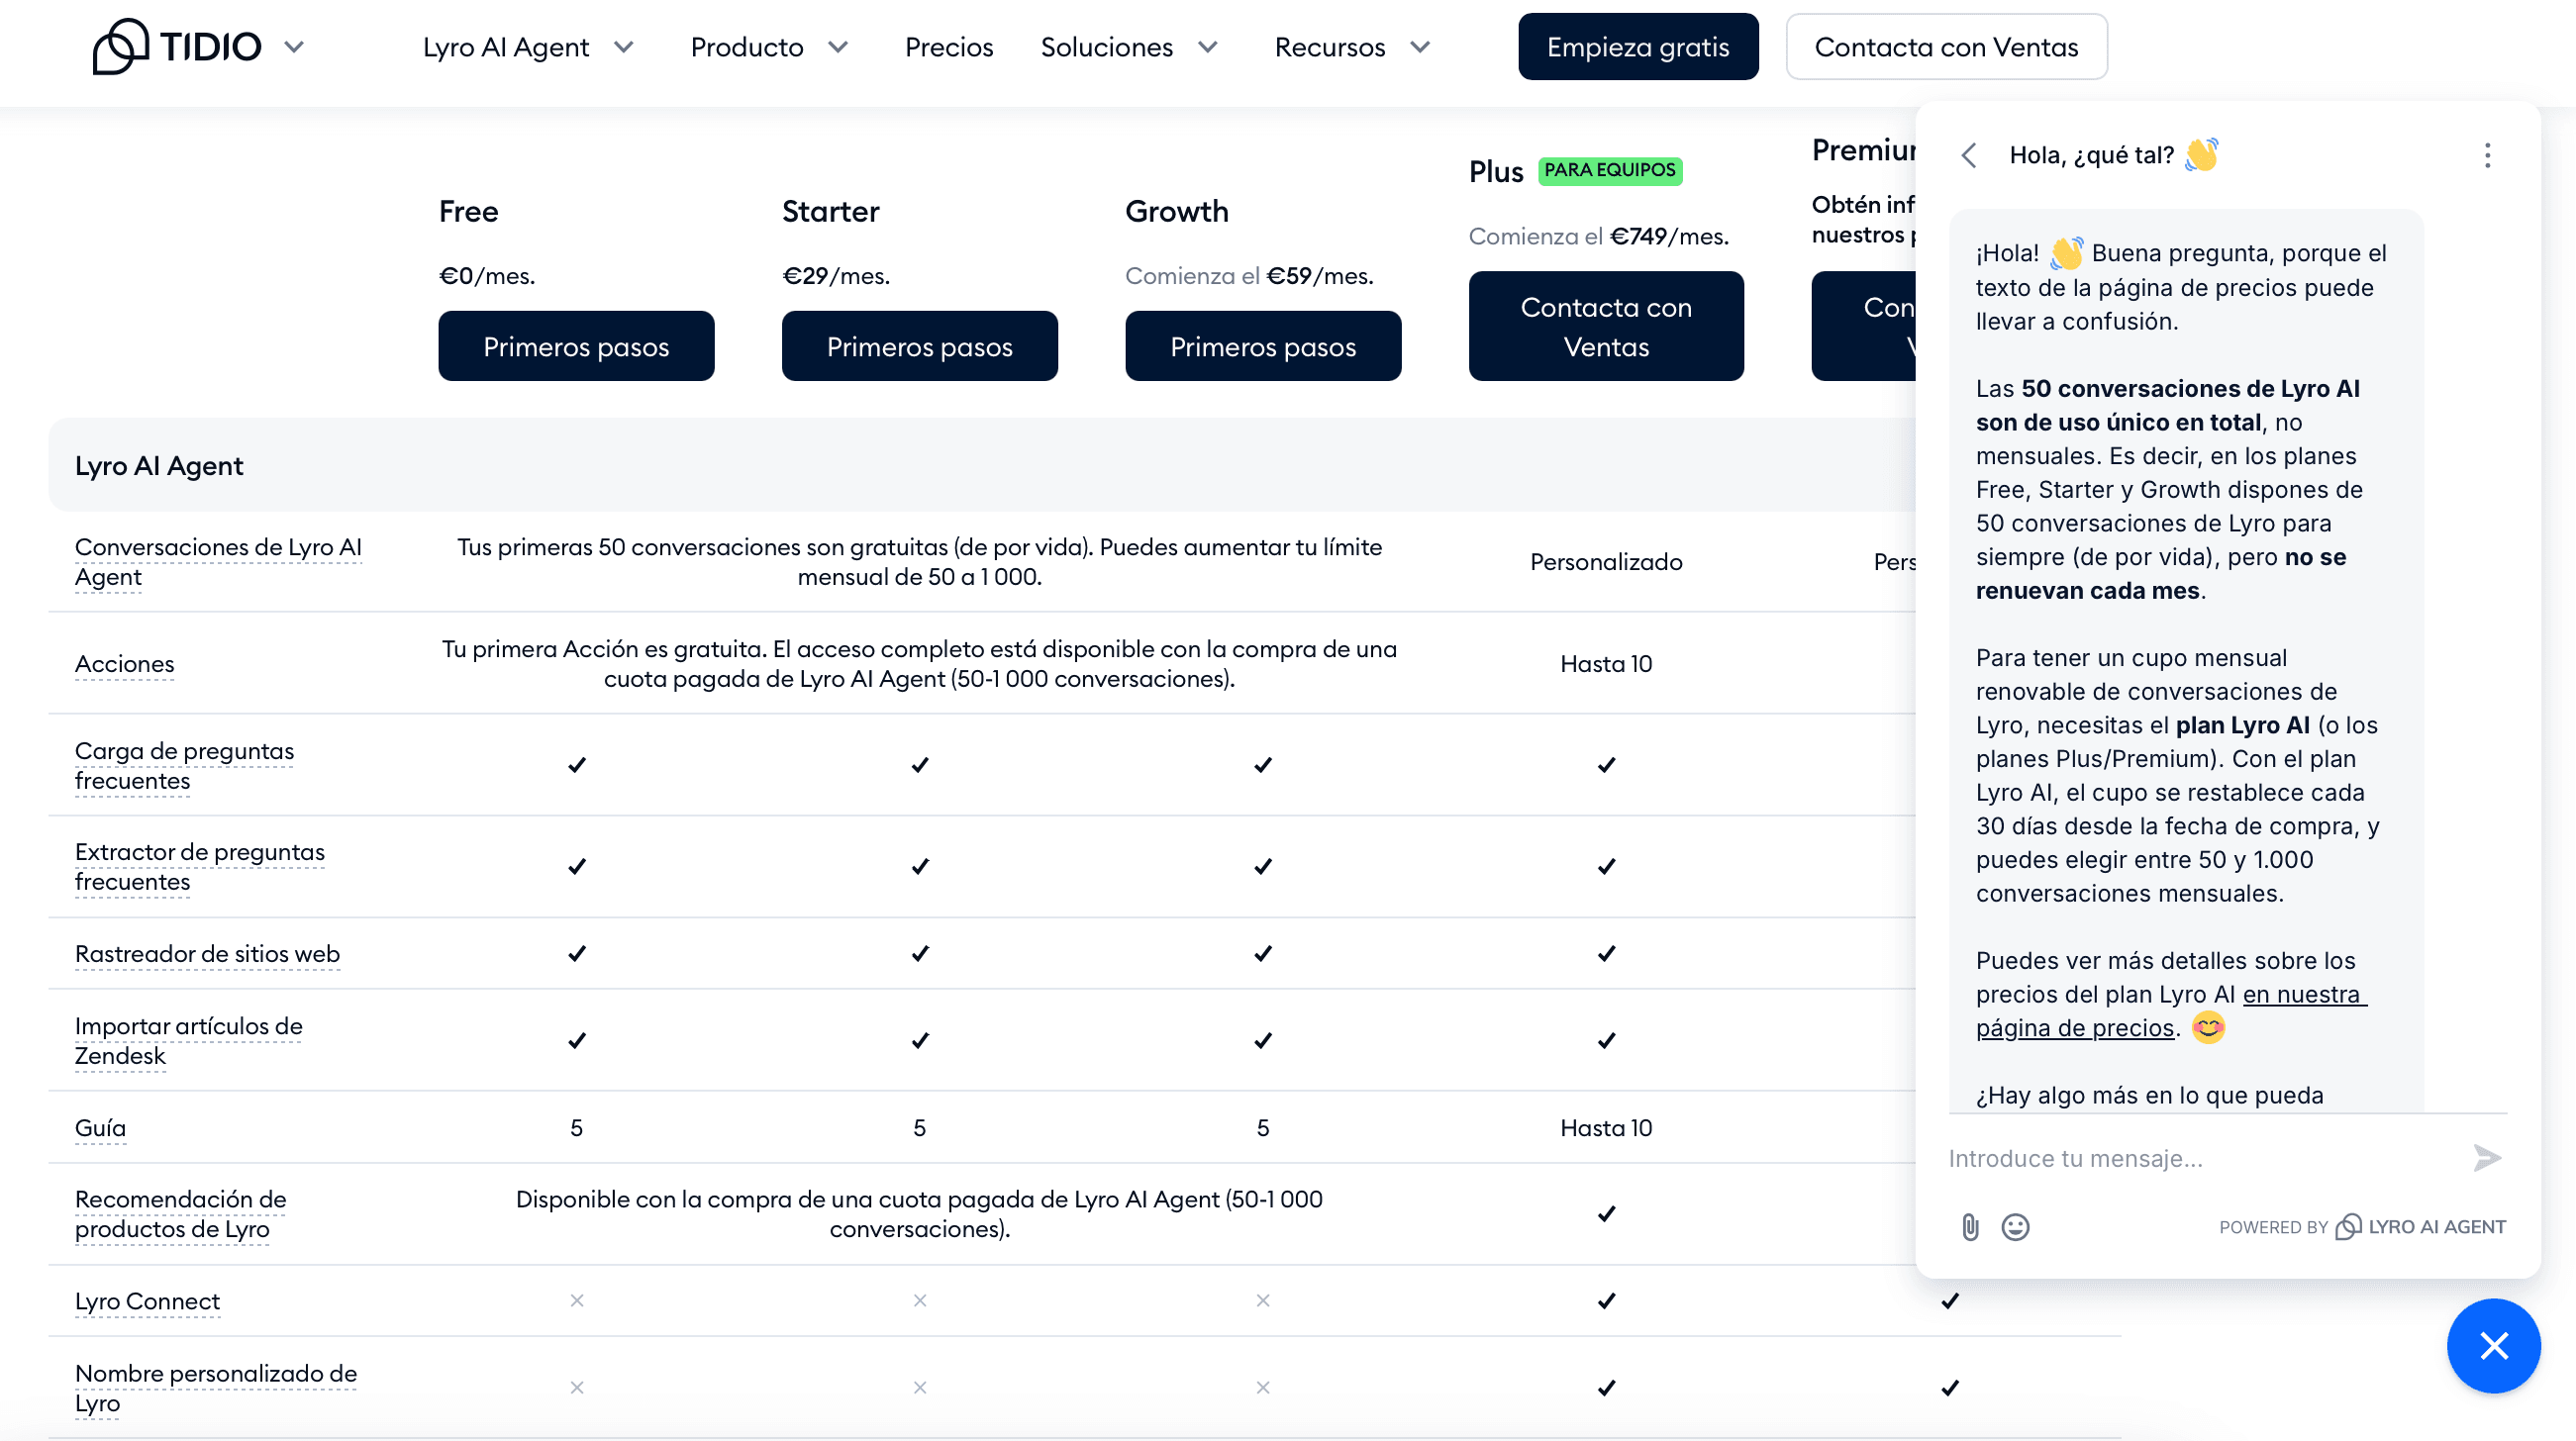2576x1441 pixels.
Task: Expand the Recursos chevron
Action: pyautogui.click(x=1420, y=47)
